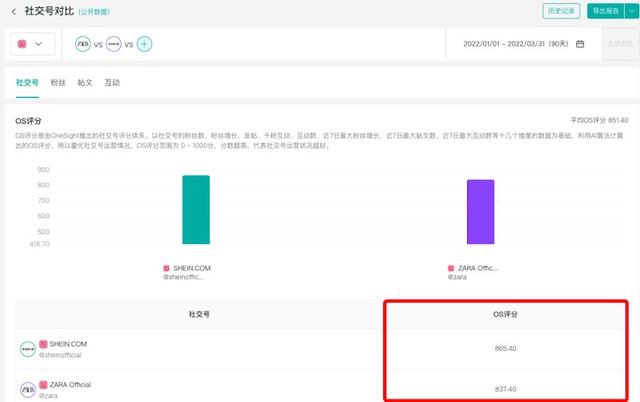Switch to the 社交号 tab
Viewport: 640px width, 402px height.
coord(27,82)
